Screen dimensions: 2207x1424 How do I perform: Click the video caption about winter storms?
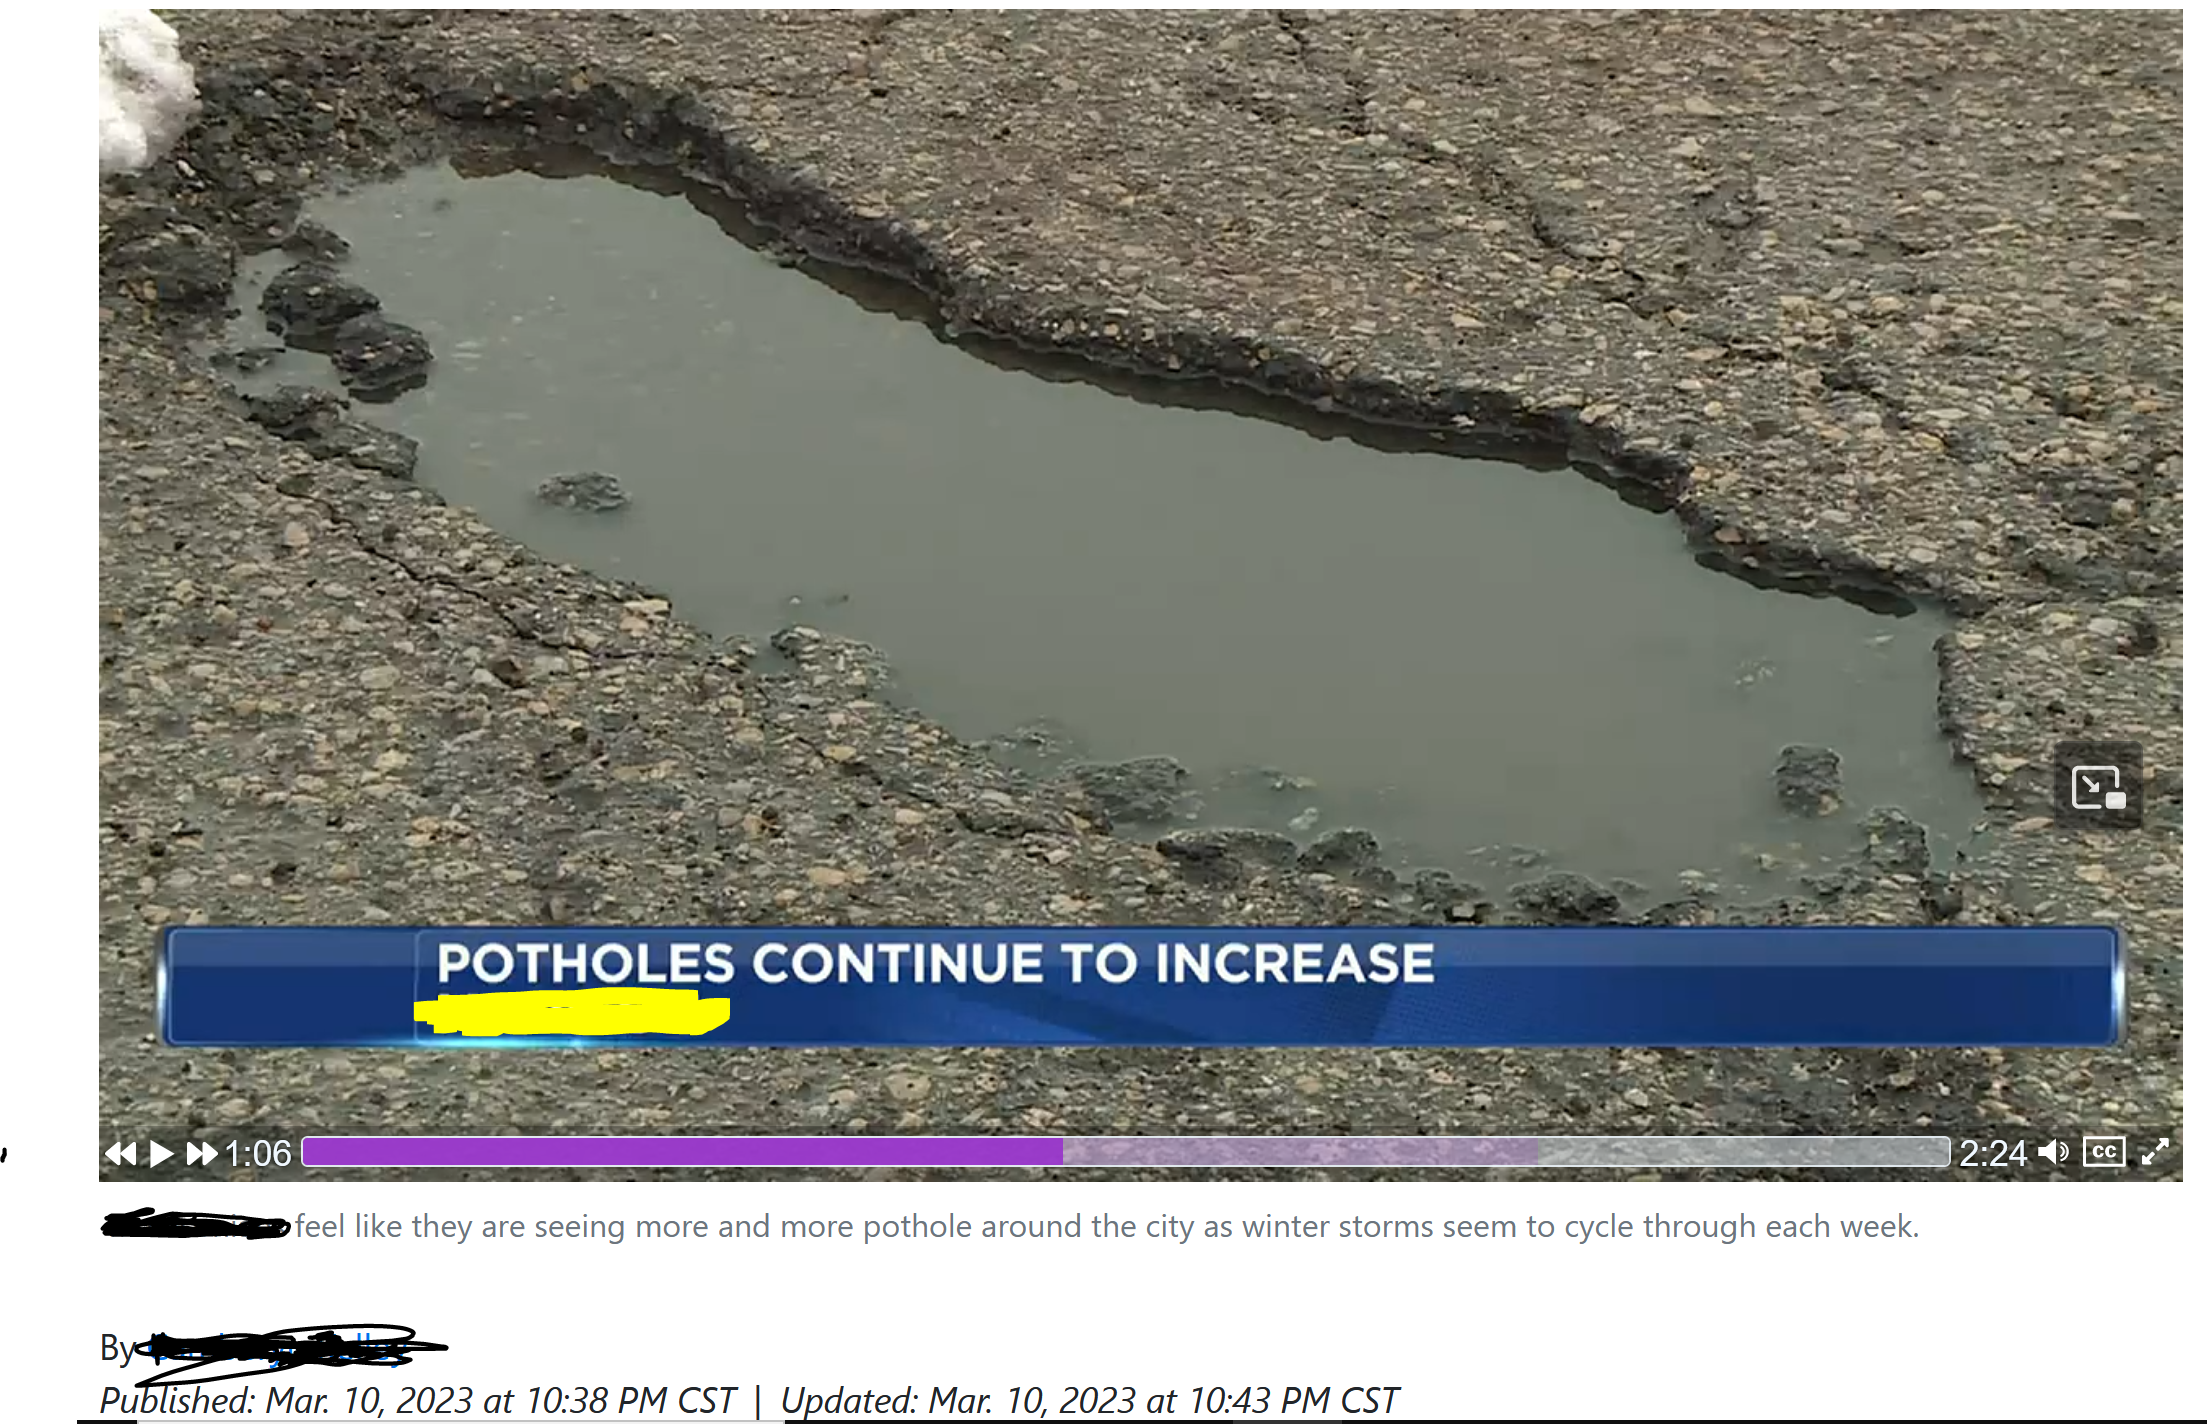tap(1107, 1226)
